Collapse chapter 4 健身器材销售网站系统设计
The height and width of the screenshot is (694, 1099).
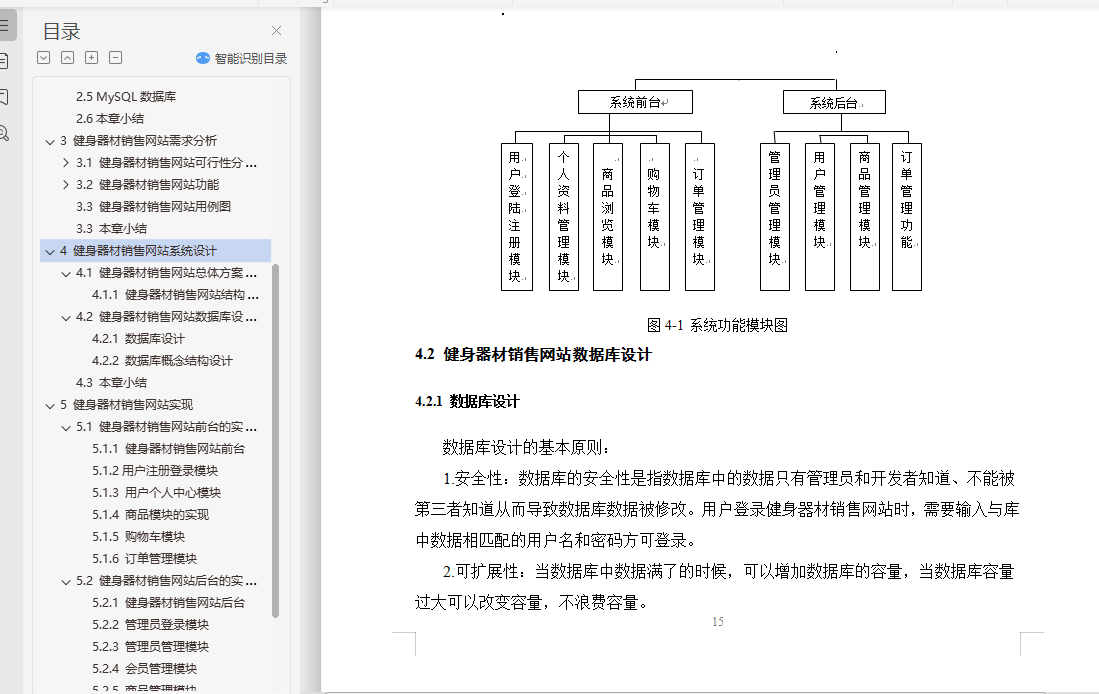click(x=50, y=251)
